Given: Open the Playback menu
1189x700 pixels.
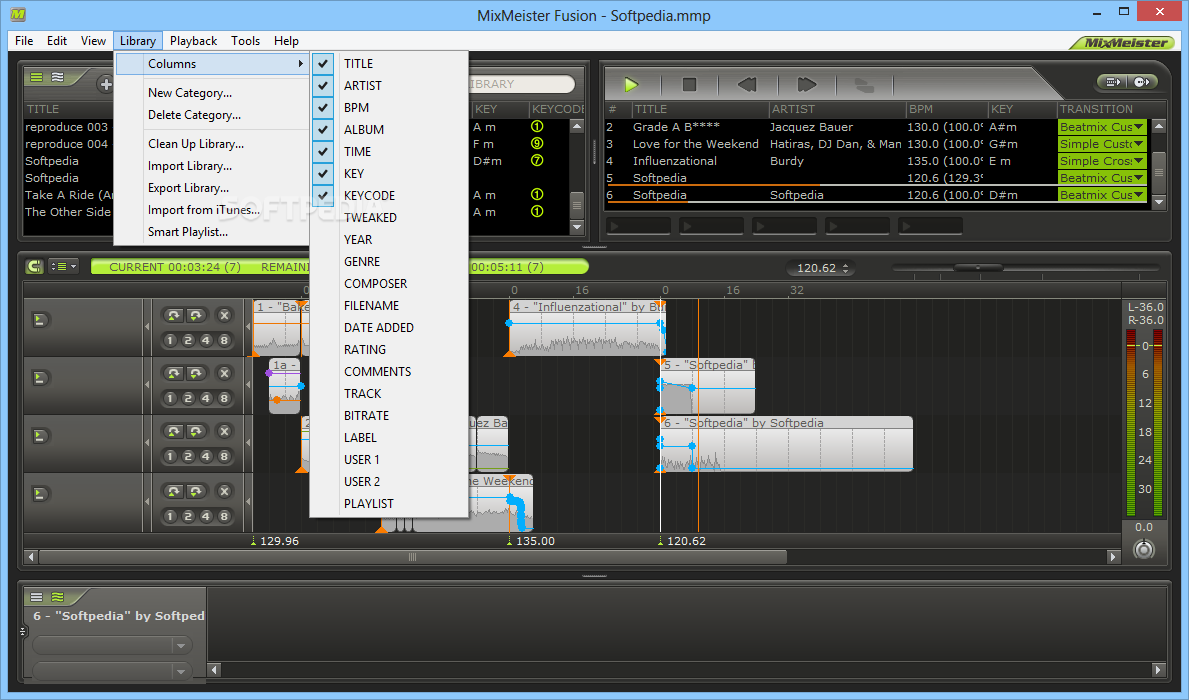Looking at the screenshot, I should (193, 41).
